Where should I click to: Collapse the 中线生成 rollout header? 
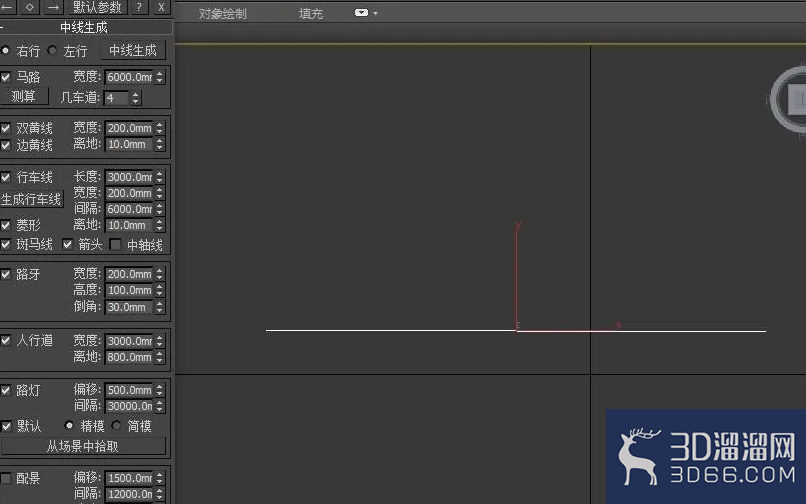coord(86,27)
